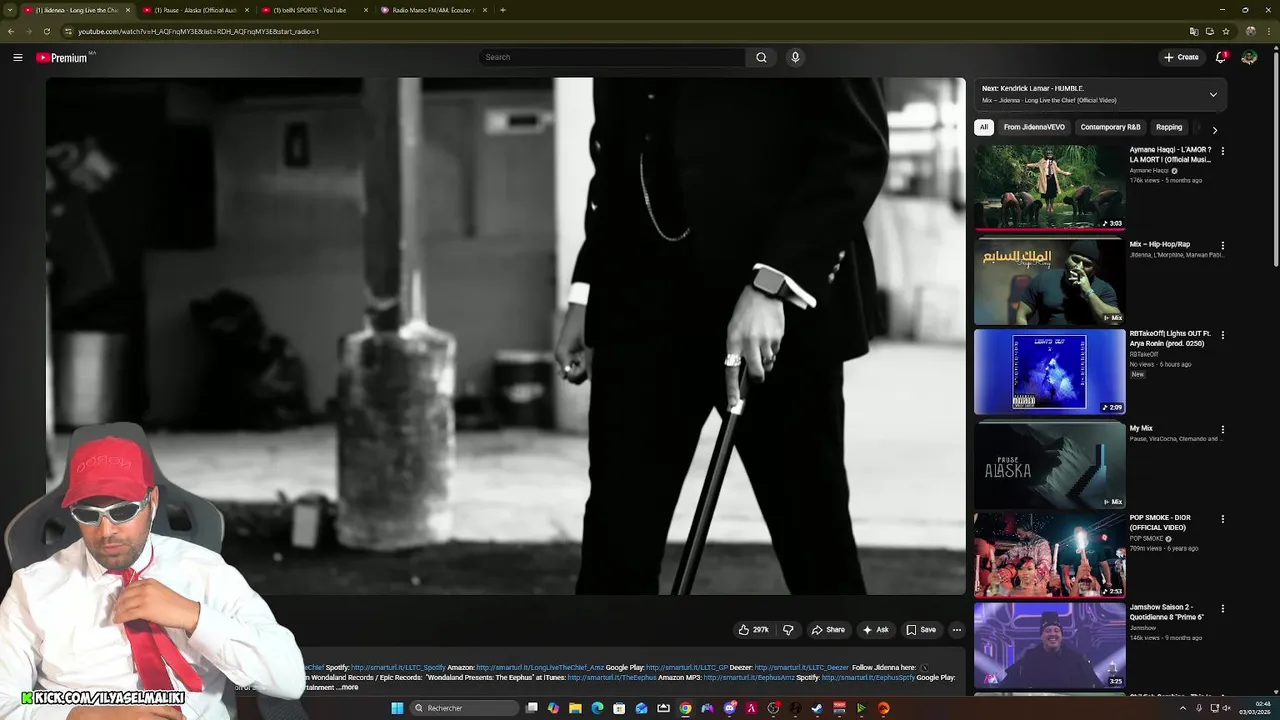Screen dimensions: 1280x720
Task: Open the POP SMOKE DIOR thumbnail
Action: (x=1049, y=555)
